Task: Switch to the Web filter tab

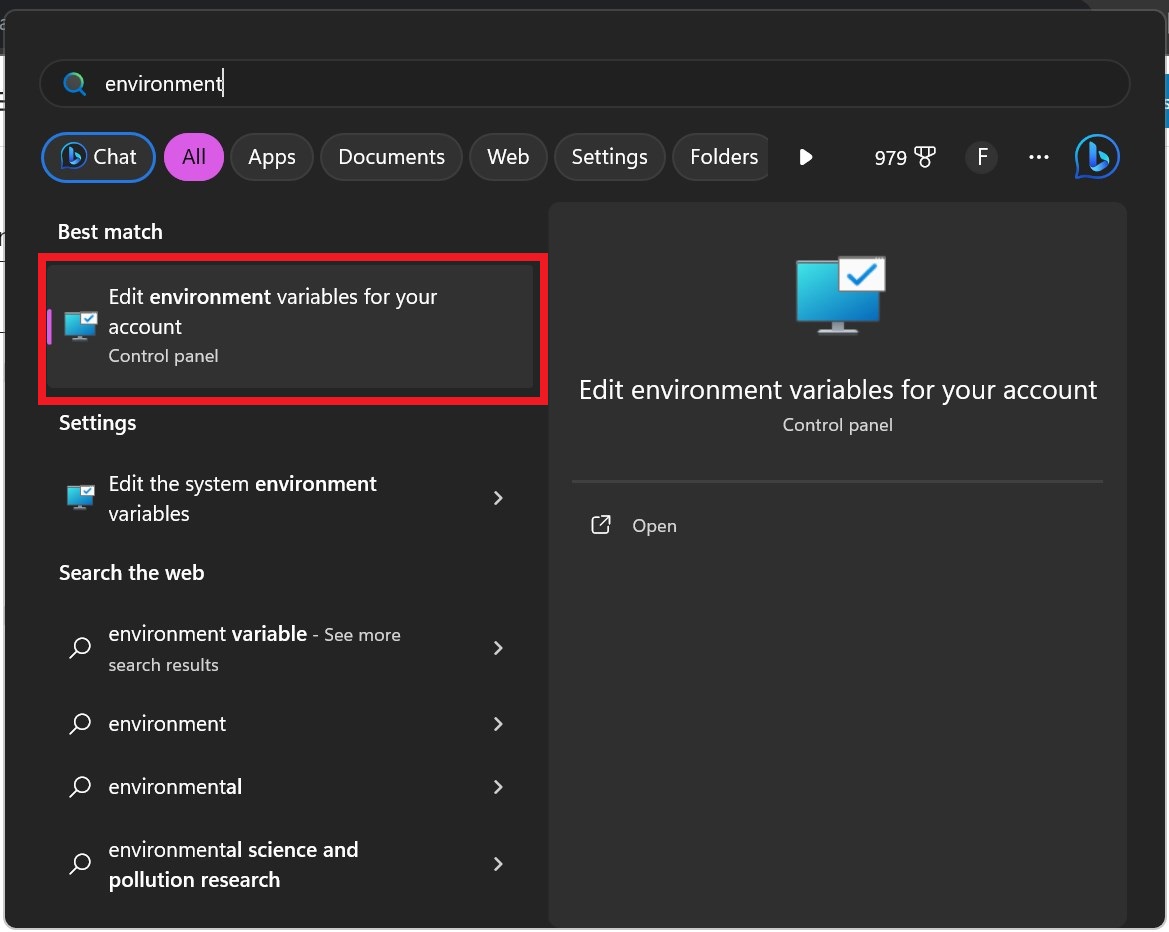Action: pyautogui.click(x=508, y=157)
